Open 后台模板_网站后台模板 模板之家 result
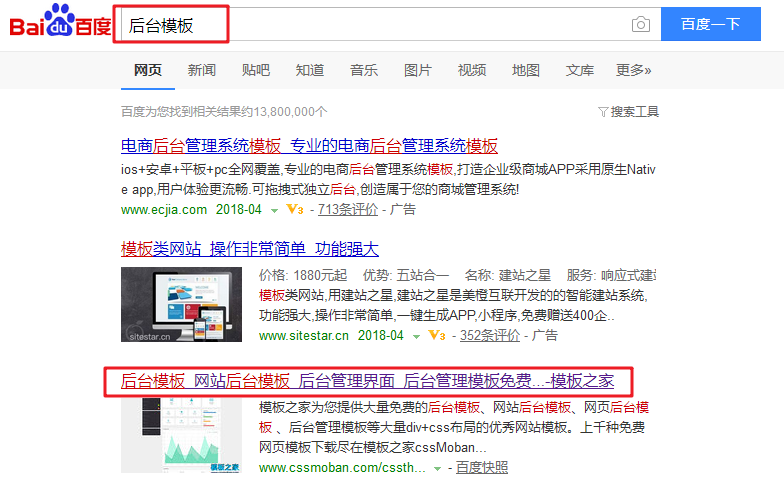The width and height of the screenshot is (784, 486). pyautogui.click(x=367, y=382)
